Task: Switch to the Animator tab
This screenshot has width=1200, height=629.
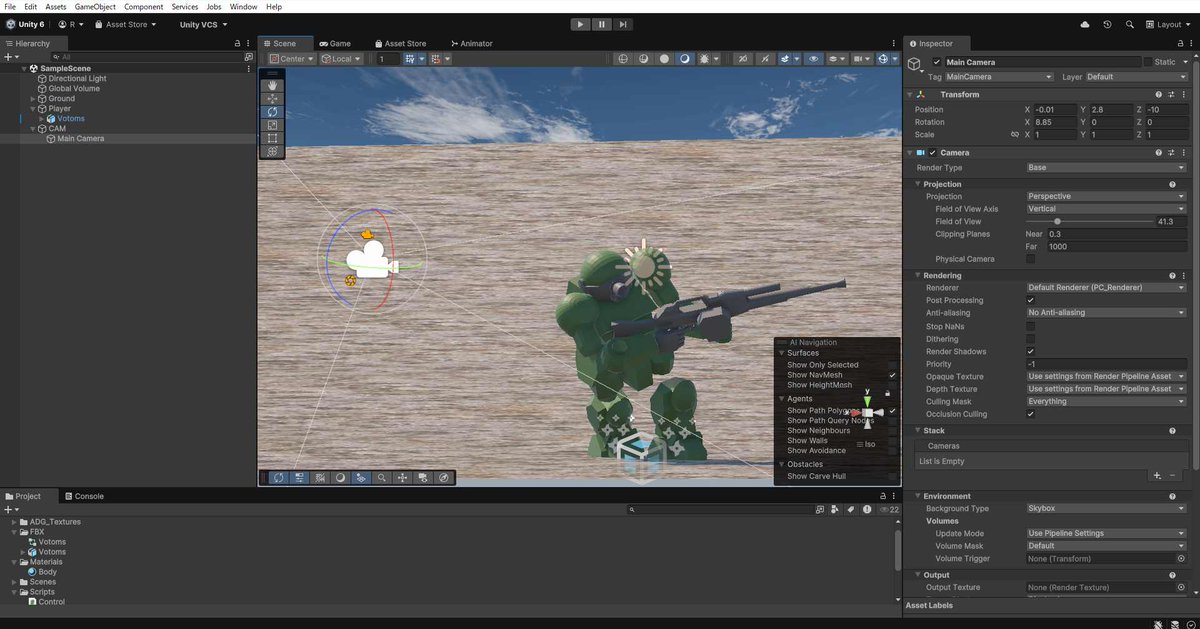Action: (x=471, y=44)
